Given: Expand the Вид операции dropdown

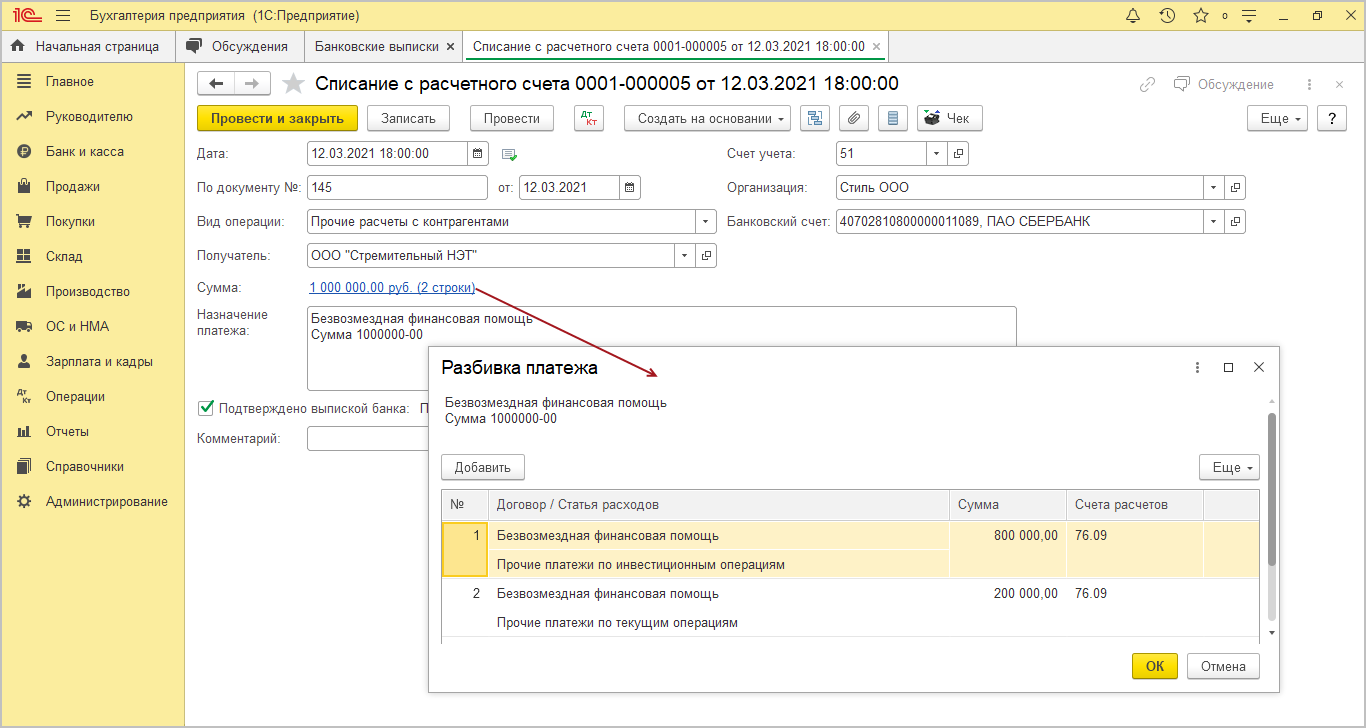Looking at the screenshot, I should point(706,222).
